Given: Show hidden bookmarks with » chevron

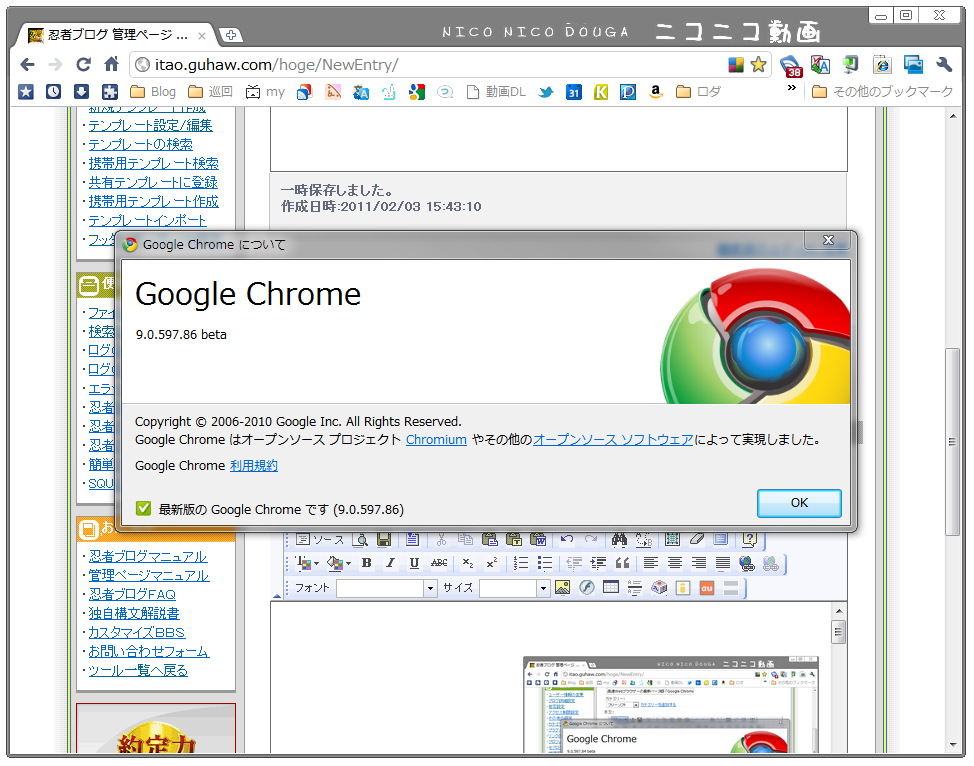Looking at the screenshot, I should tap(791, 88).
